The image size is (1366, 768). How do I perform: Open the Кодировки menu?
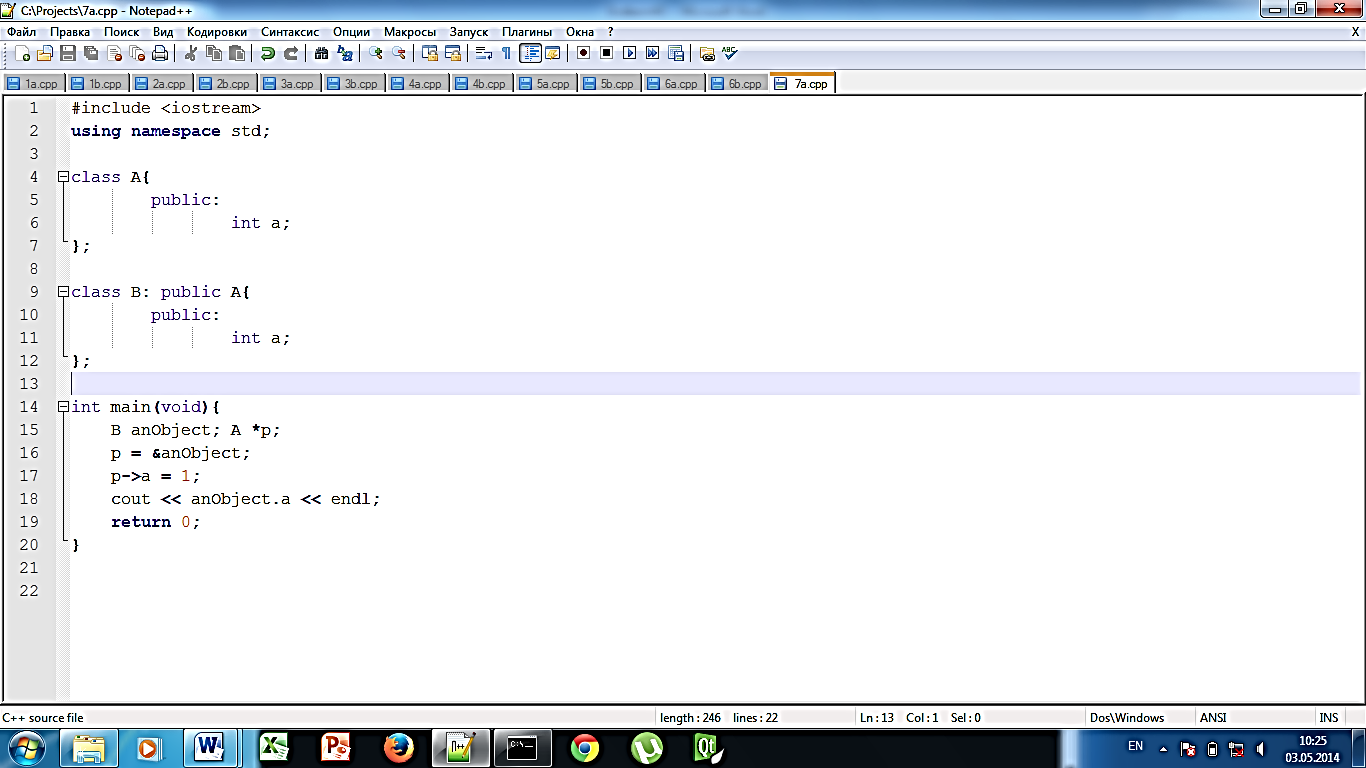point(217,32)
